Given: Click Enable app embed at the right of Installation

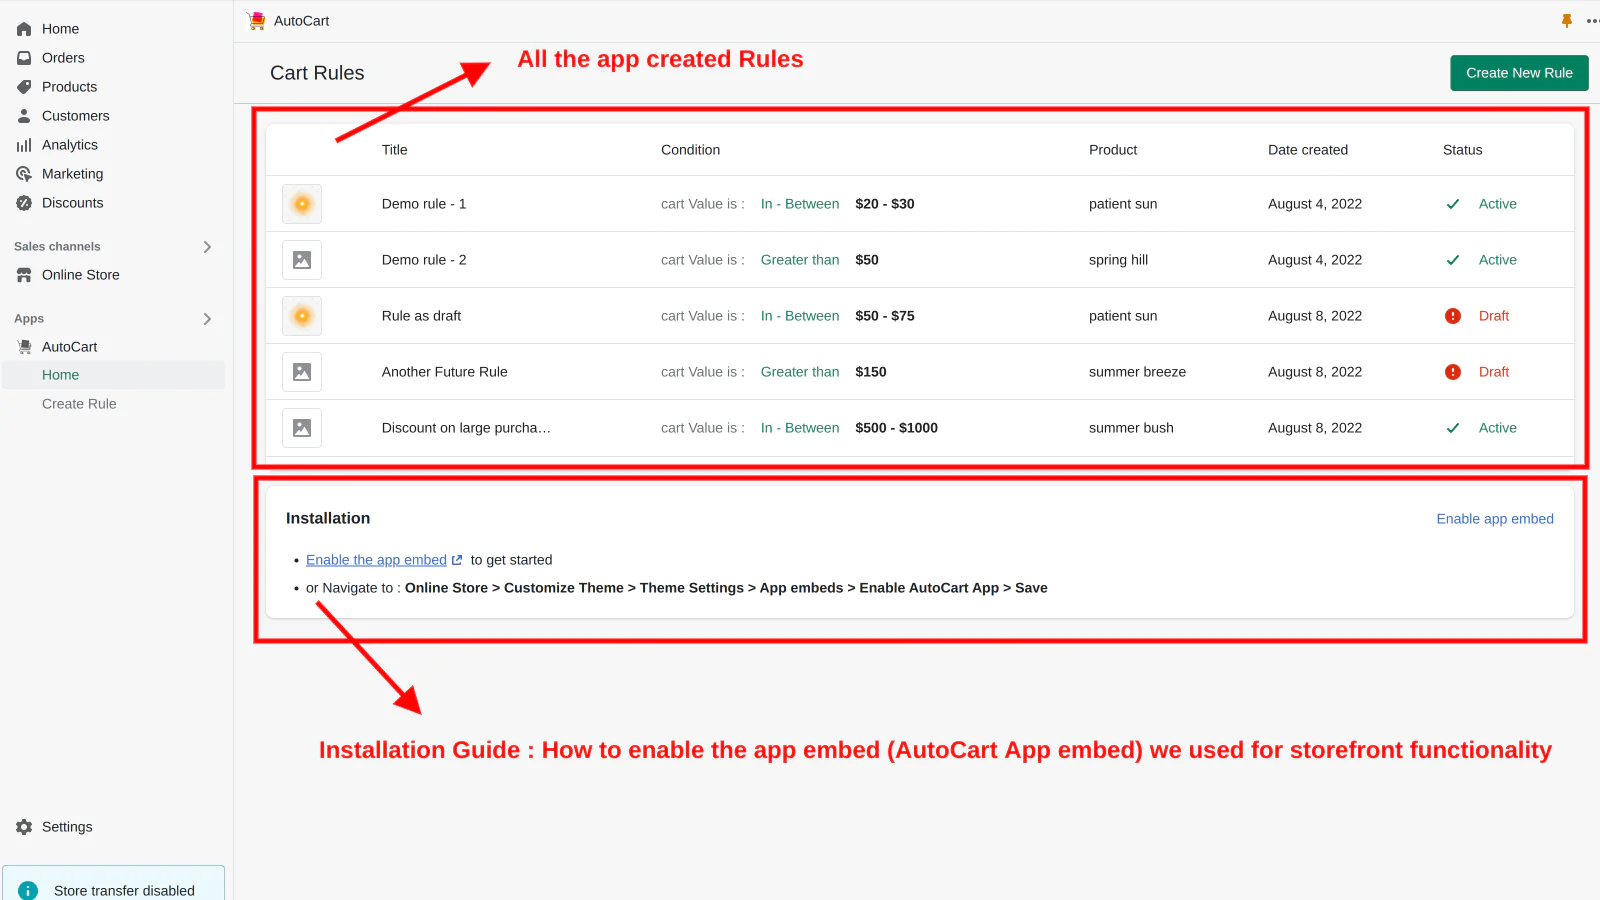Looking at the screenshot, I should tap(1495, 519).
